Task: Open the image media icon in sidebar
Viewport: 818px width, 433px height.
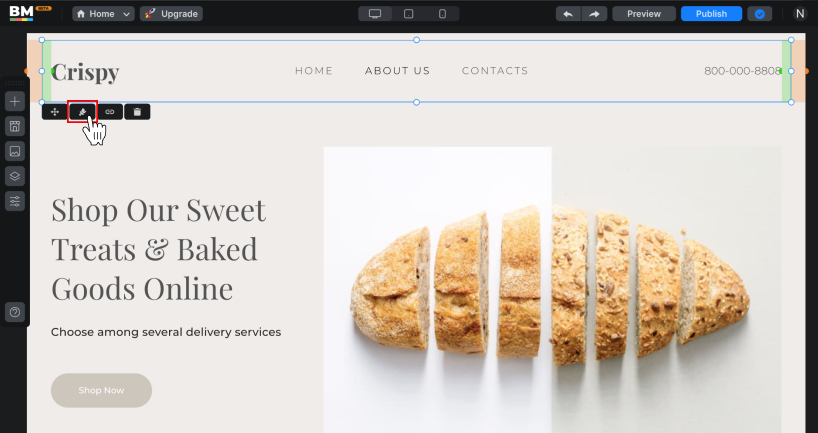Action: click(15, 151)
